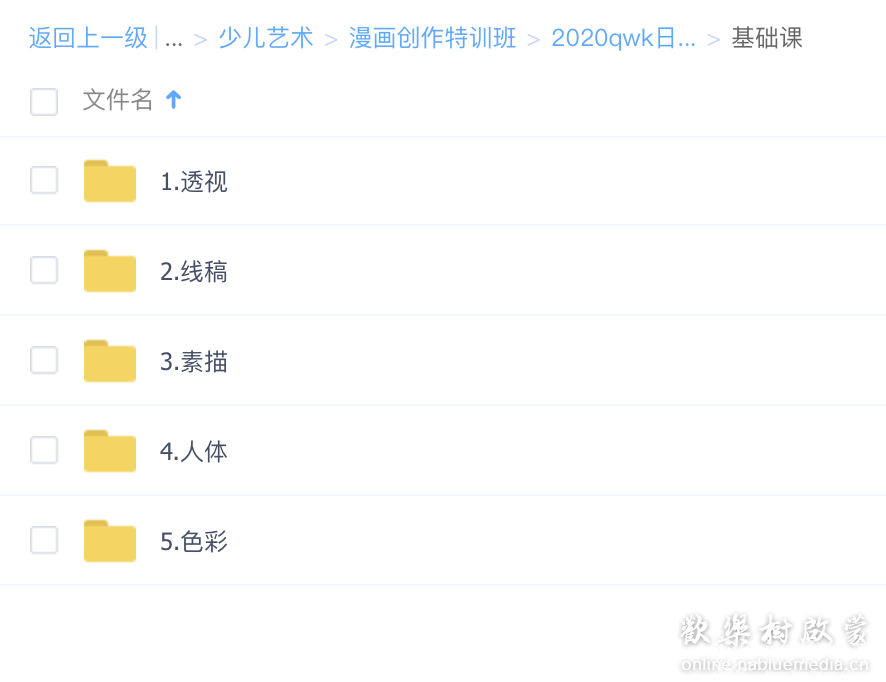The width and height of the screenshot is (886, 682).
Task: Sort list by 文件名 column header
Action: tap(118, 100)
